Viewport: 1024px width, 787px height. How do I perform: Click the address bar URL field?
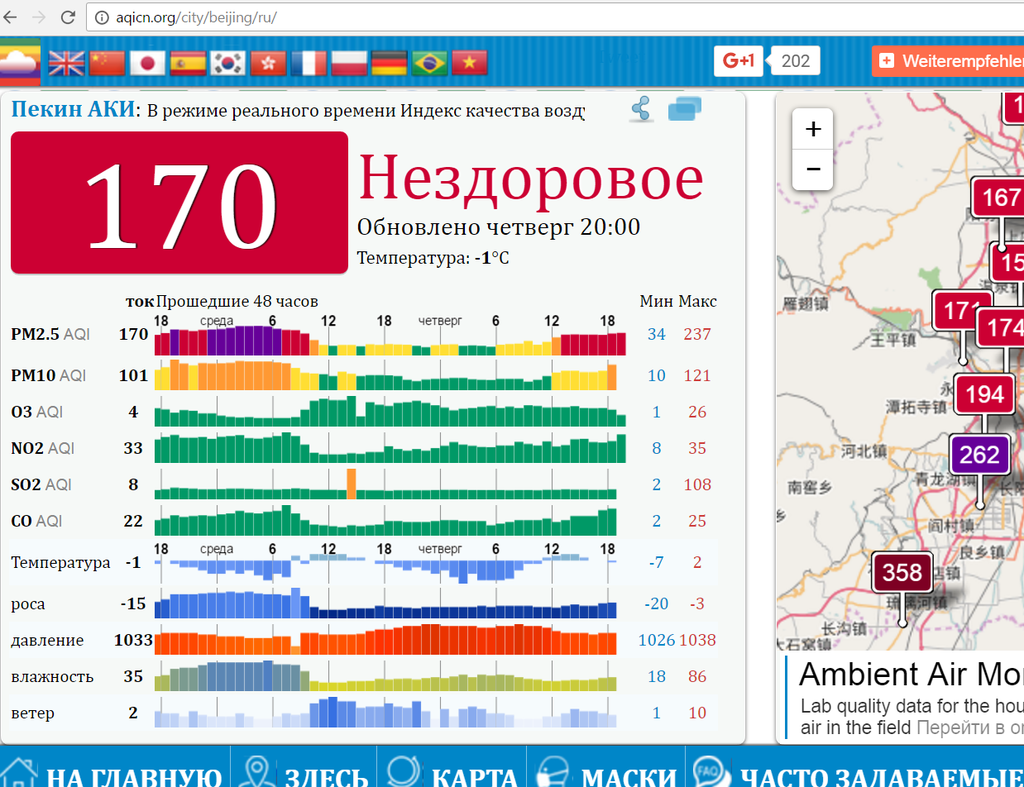click(555, 18)
